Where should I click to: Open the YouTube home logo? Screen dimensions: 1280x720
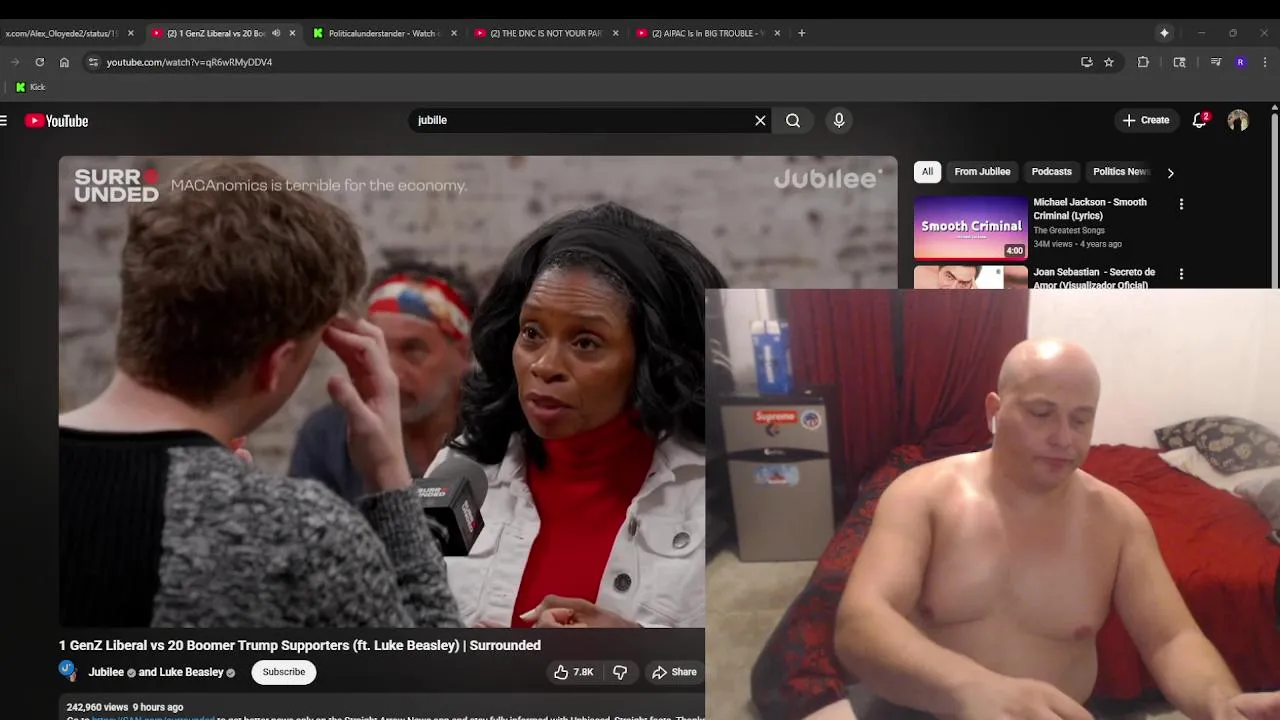pyautogui.click(x=57, y=121)
